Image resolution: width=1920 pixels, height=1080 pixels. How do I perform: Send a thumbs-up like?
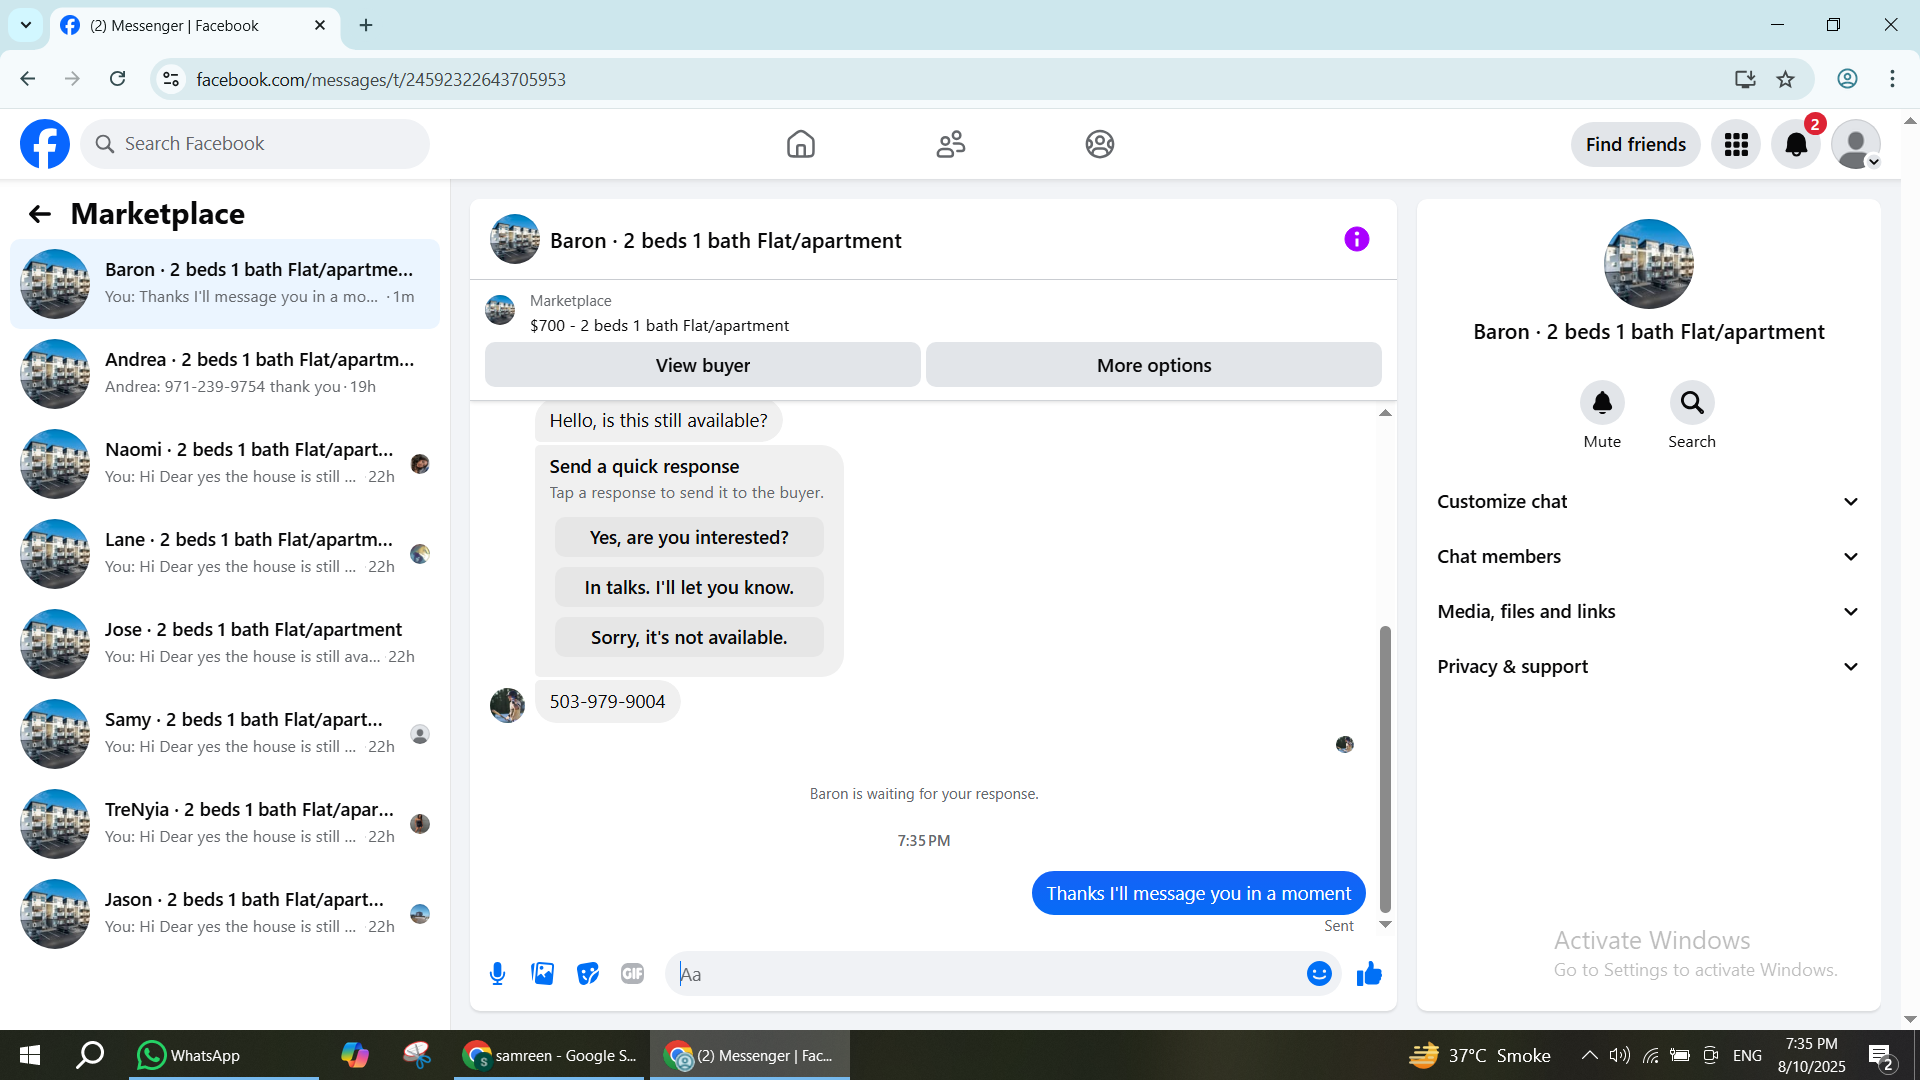click(1369, 973)
